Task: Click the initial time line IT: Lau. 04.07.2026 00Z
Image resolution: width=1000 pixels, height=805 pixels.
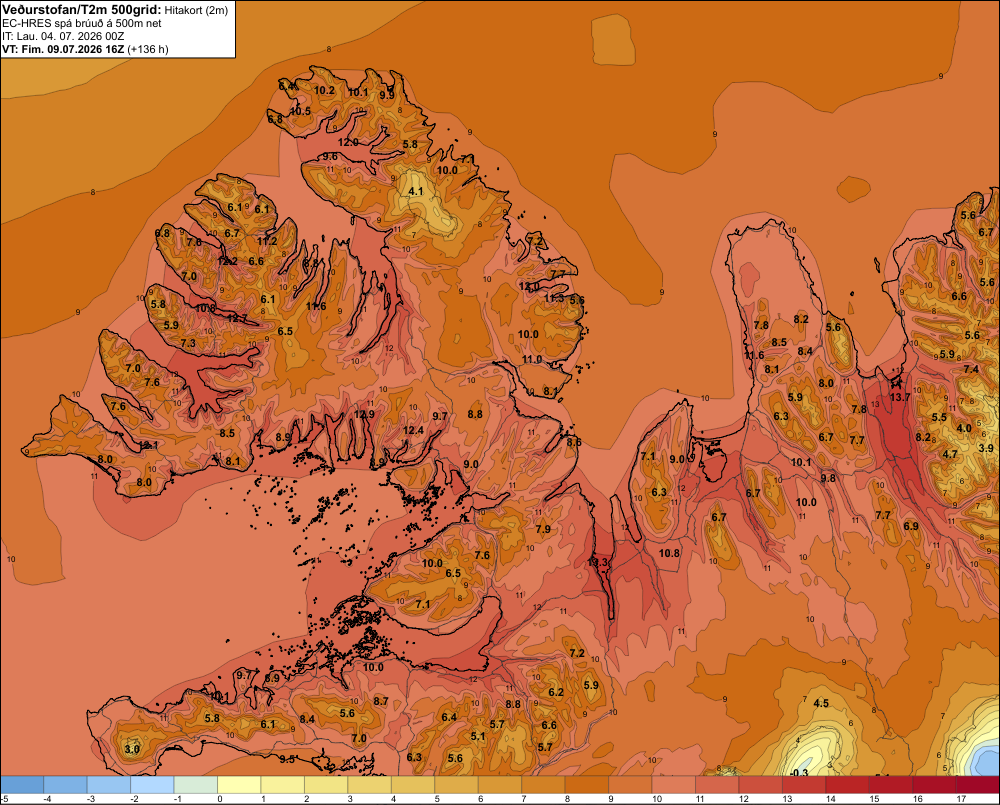Action: [63, 36]
